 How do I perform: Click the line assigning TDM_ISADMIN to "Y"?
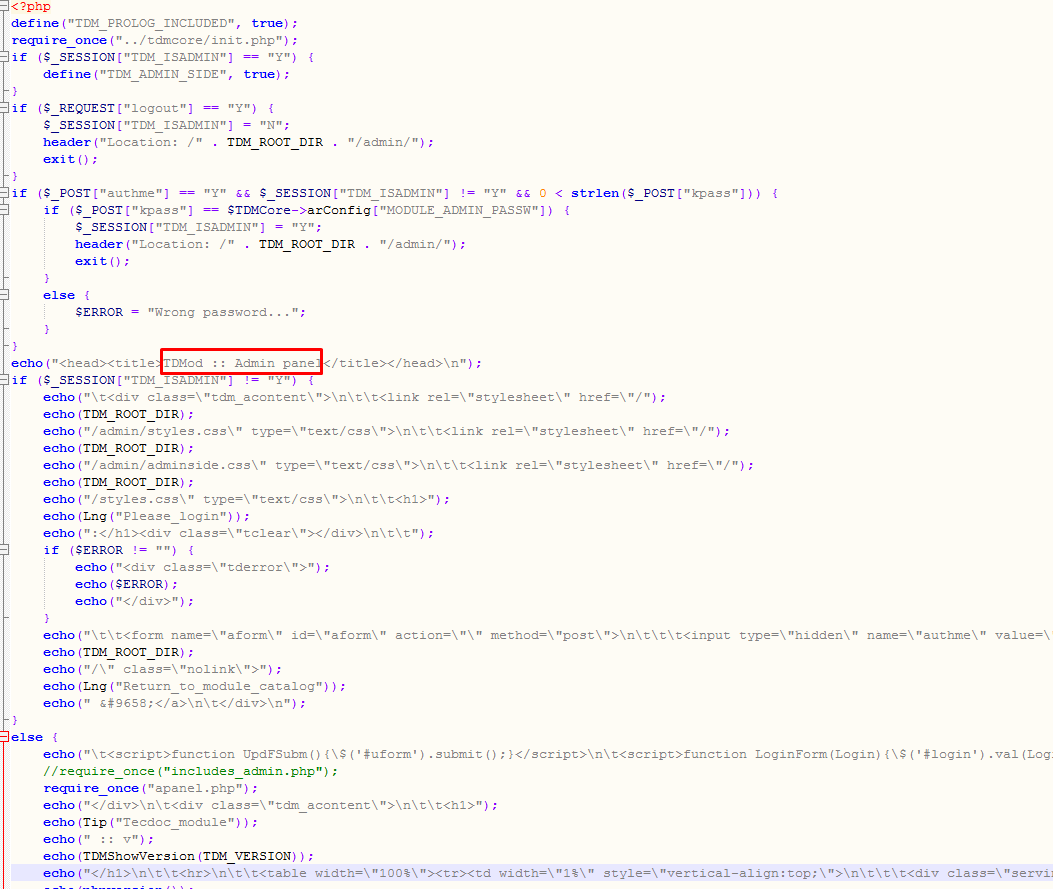(x=199, y=228)
